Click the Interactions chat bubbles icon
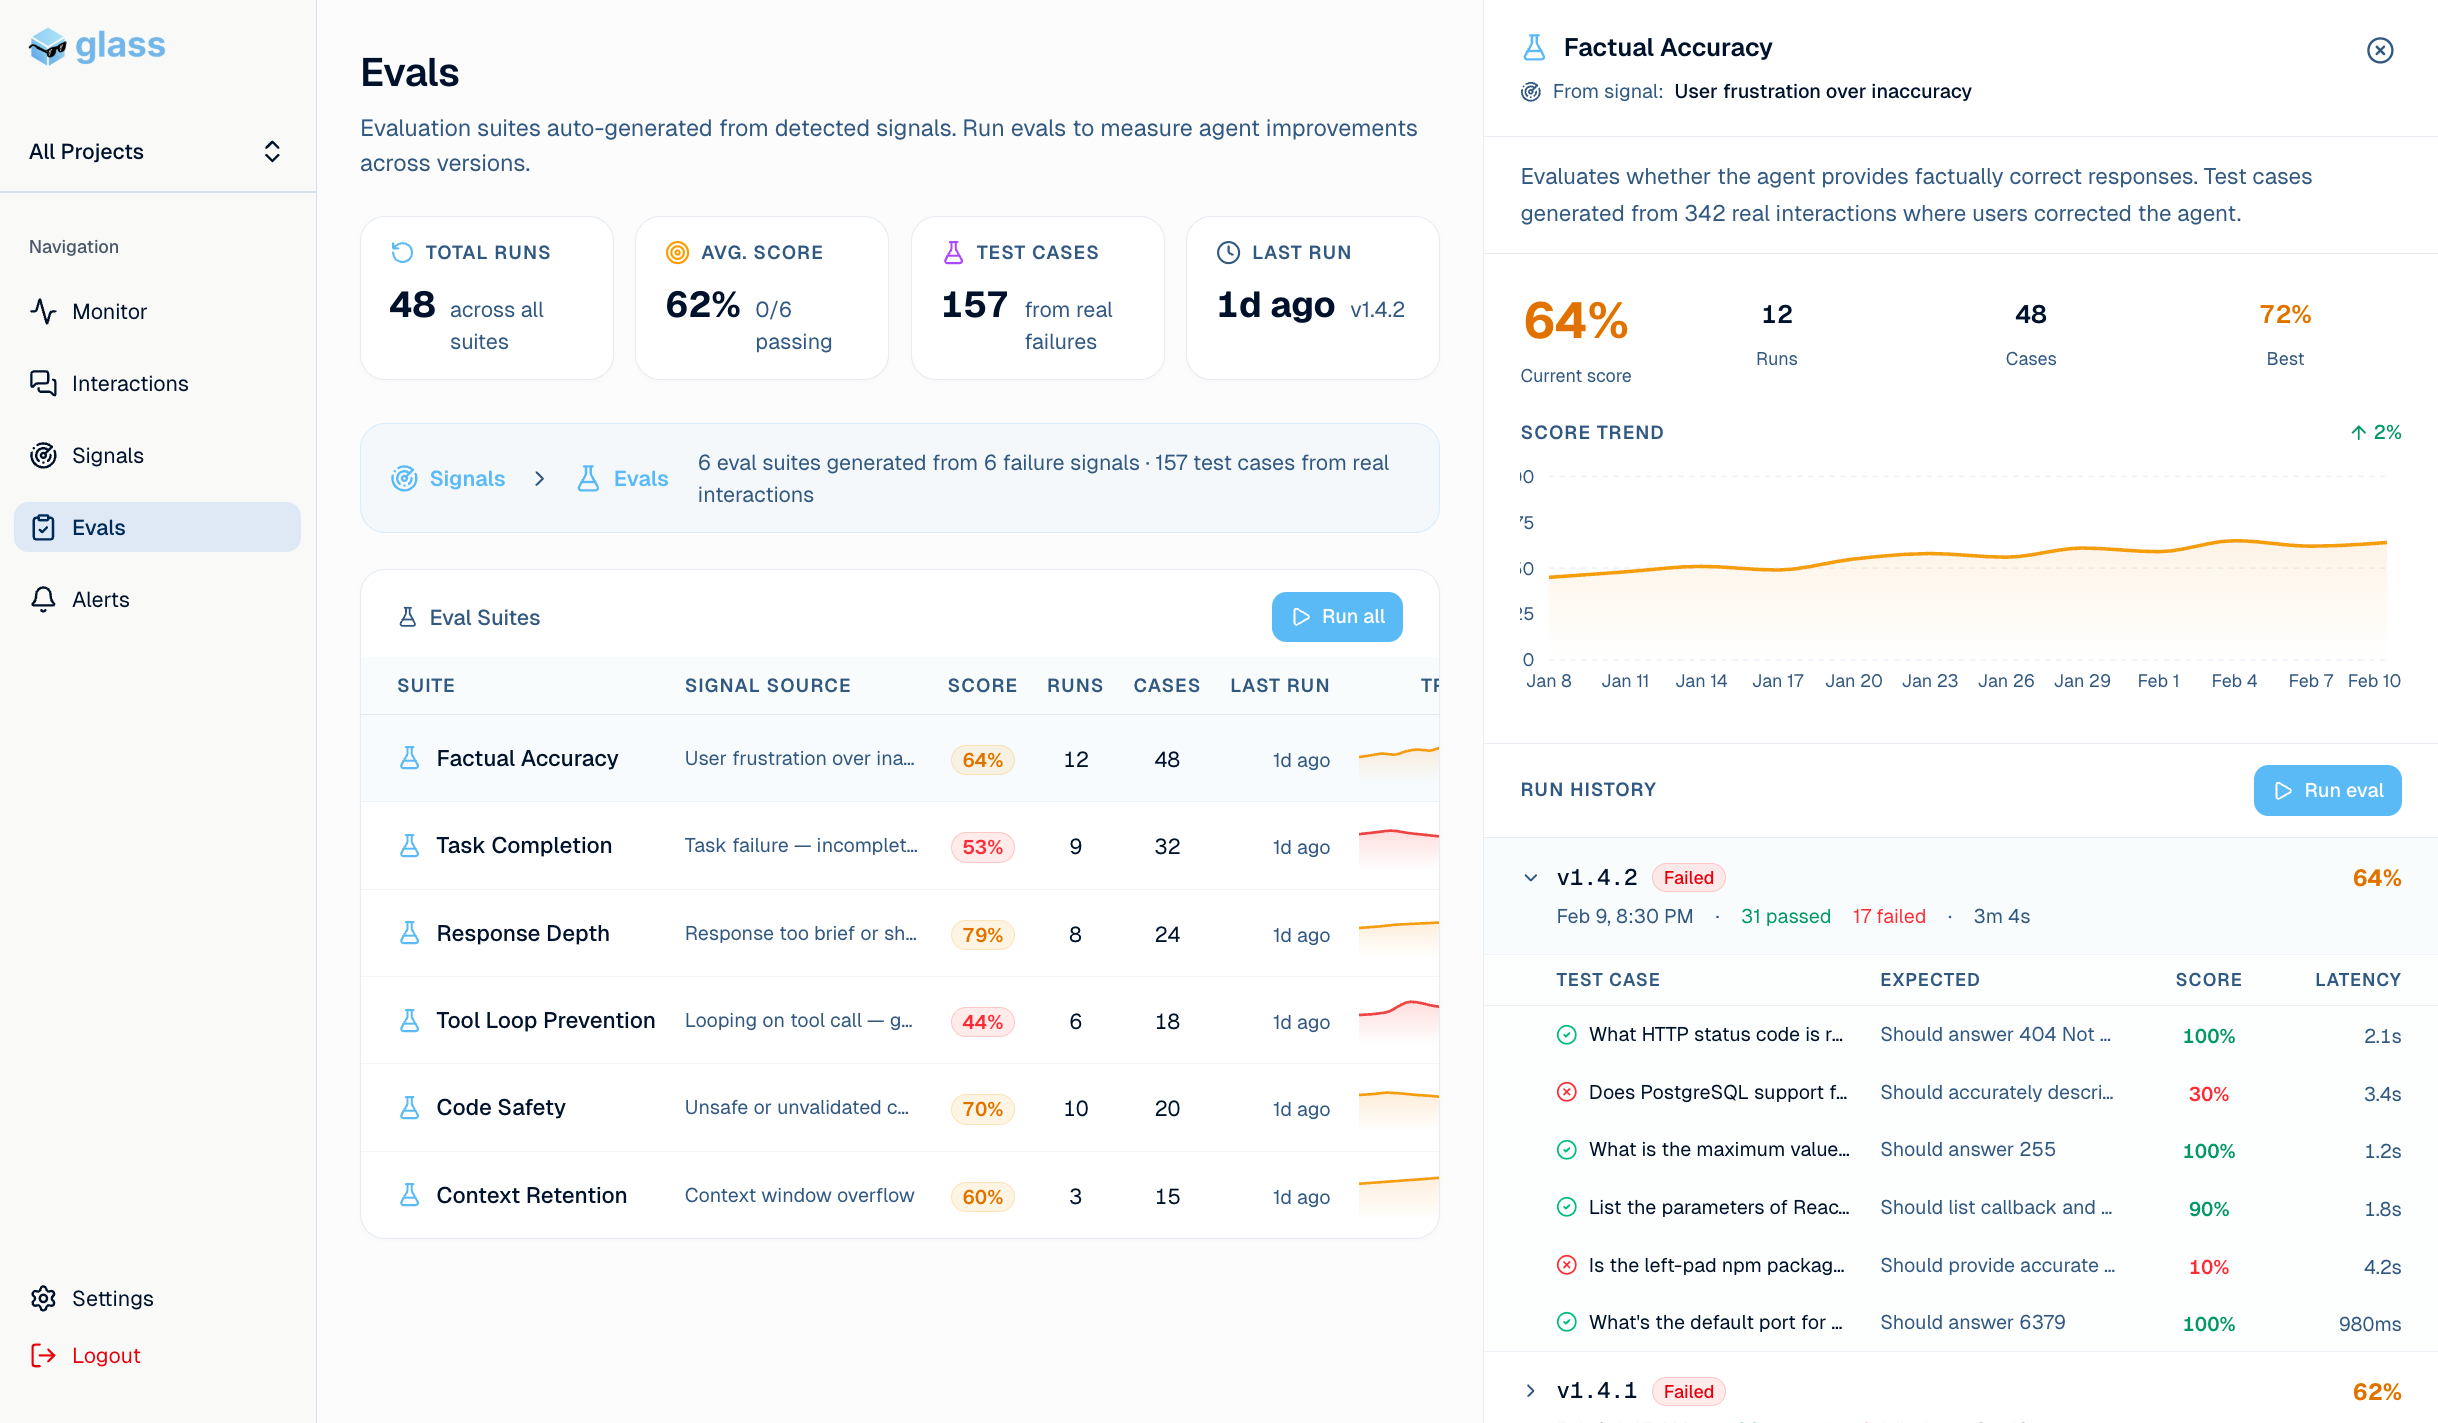 click(43, 383)
